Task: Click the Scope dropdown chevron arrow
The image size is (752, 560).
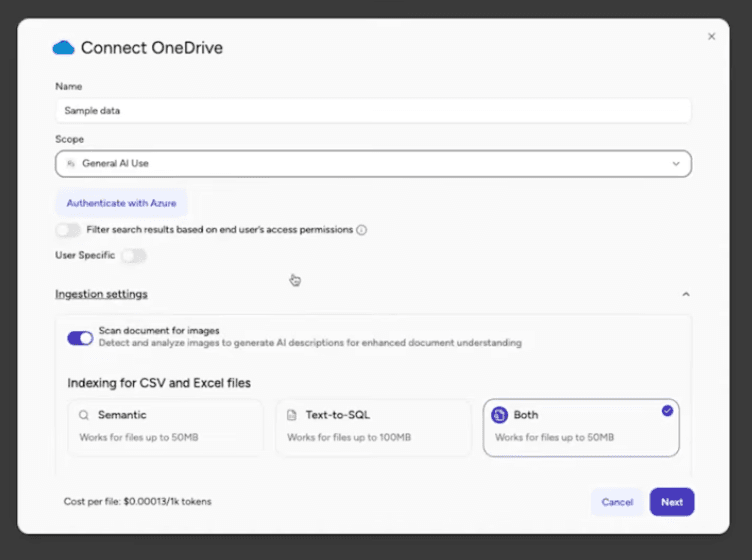Action: point(676,163)
